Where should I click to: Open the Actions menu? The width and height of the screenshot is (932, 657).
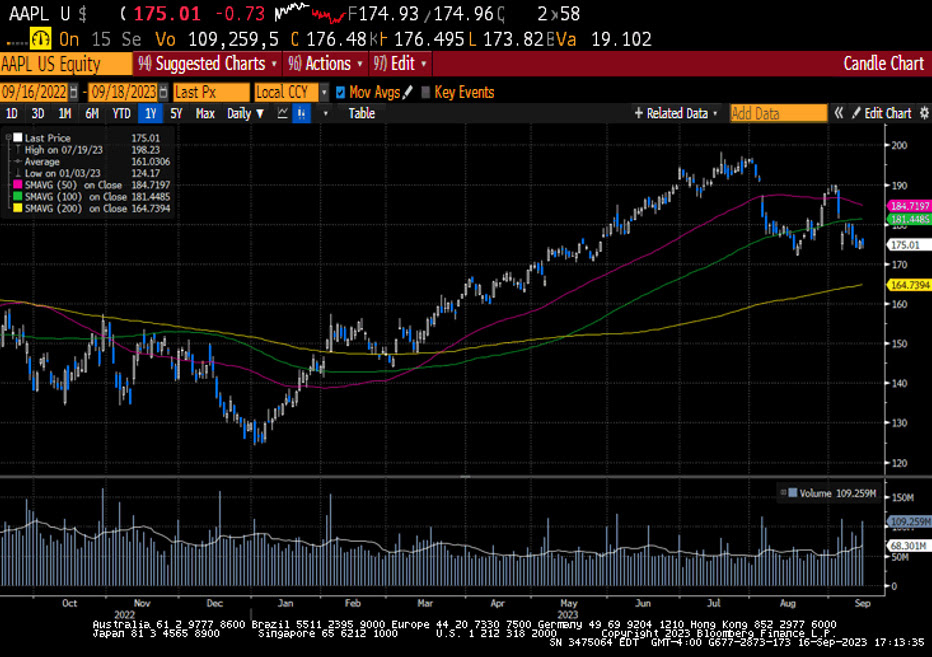coord(326,64)
